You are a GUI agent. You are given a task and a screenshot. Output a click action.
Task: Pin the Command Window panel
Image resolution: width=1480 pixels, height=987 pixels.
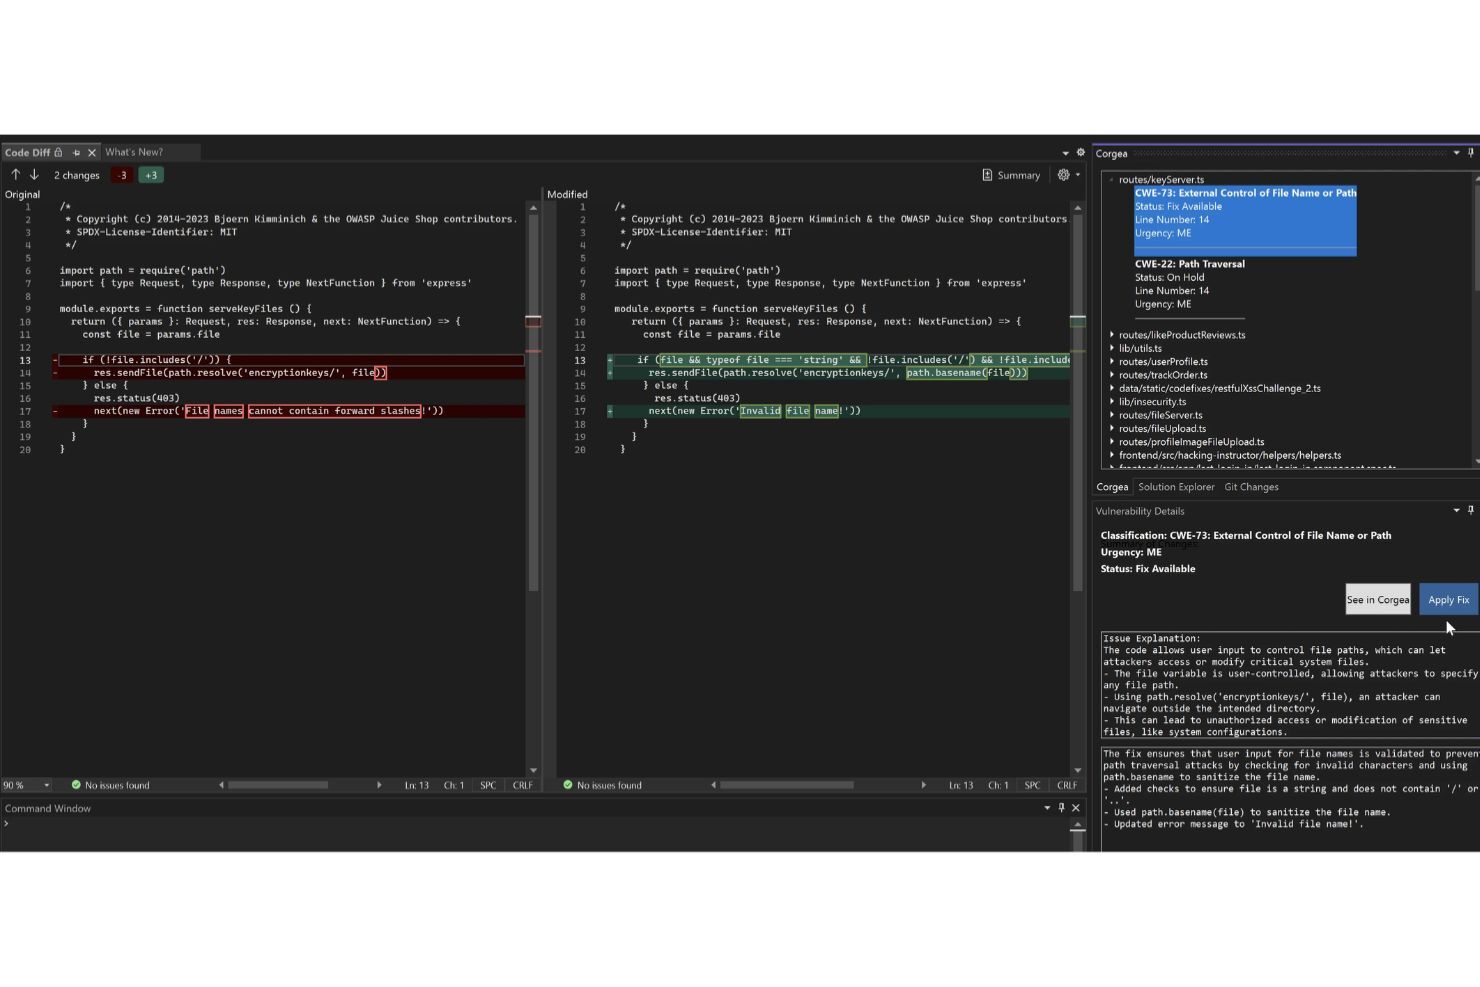point(1062,808)
